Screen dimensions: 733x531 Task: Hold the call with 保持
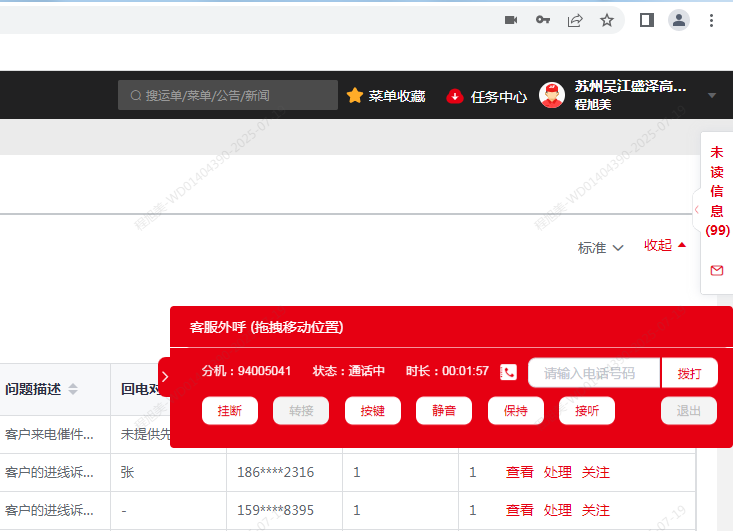coord(516,411)
